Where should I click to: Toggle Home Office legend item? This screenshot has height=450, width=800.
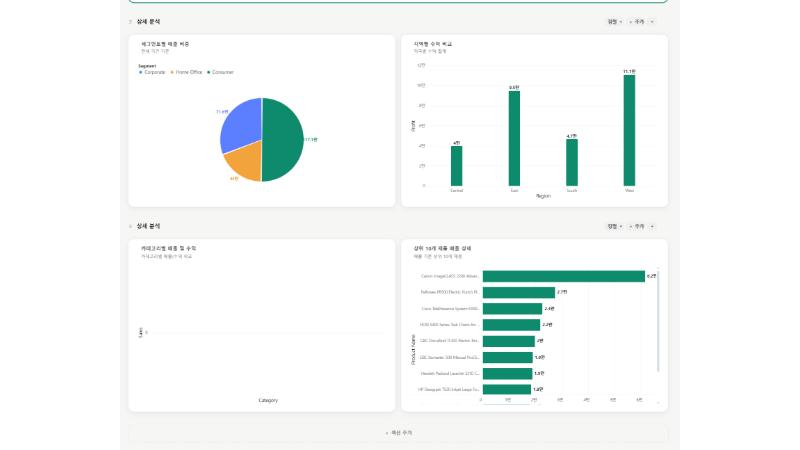point(186,72)
